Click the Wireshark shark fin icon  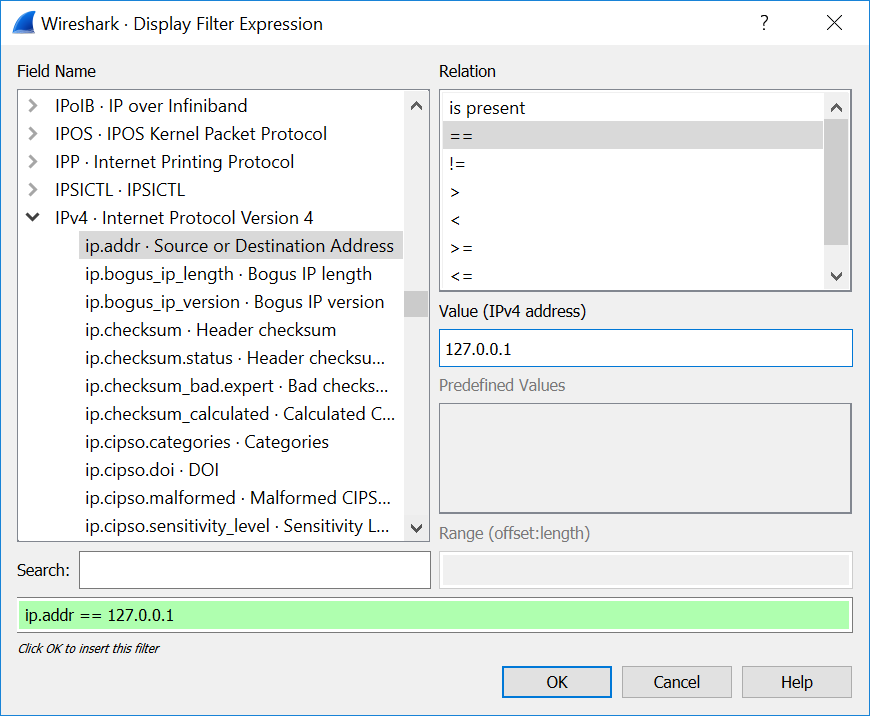coord(23,23)
